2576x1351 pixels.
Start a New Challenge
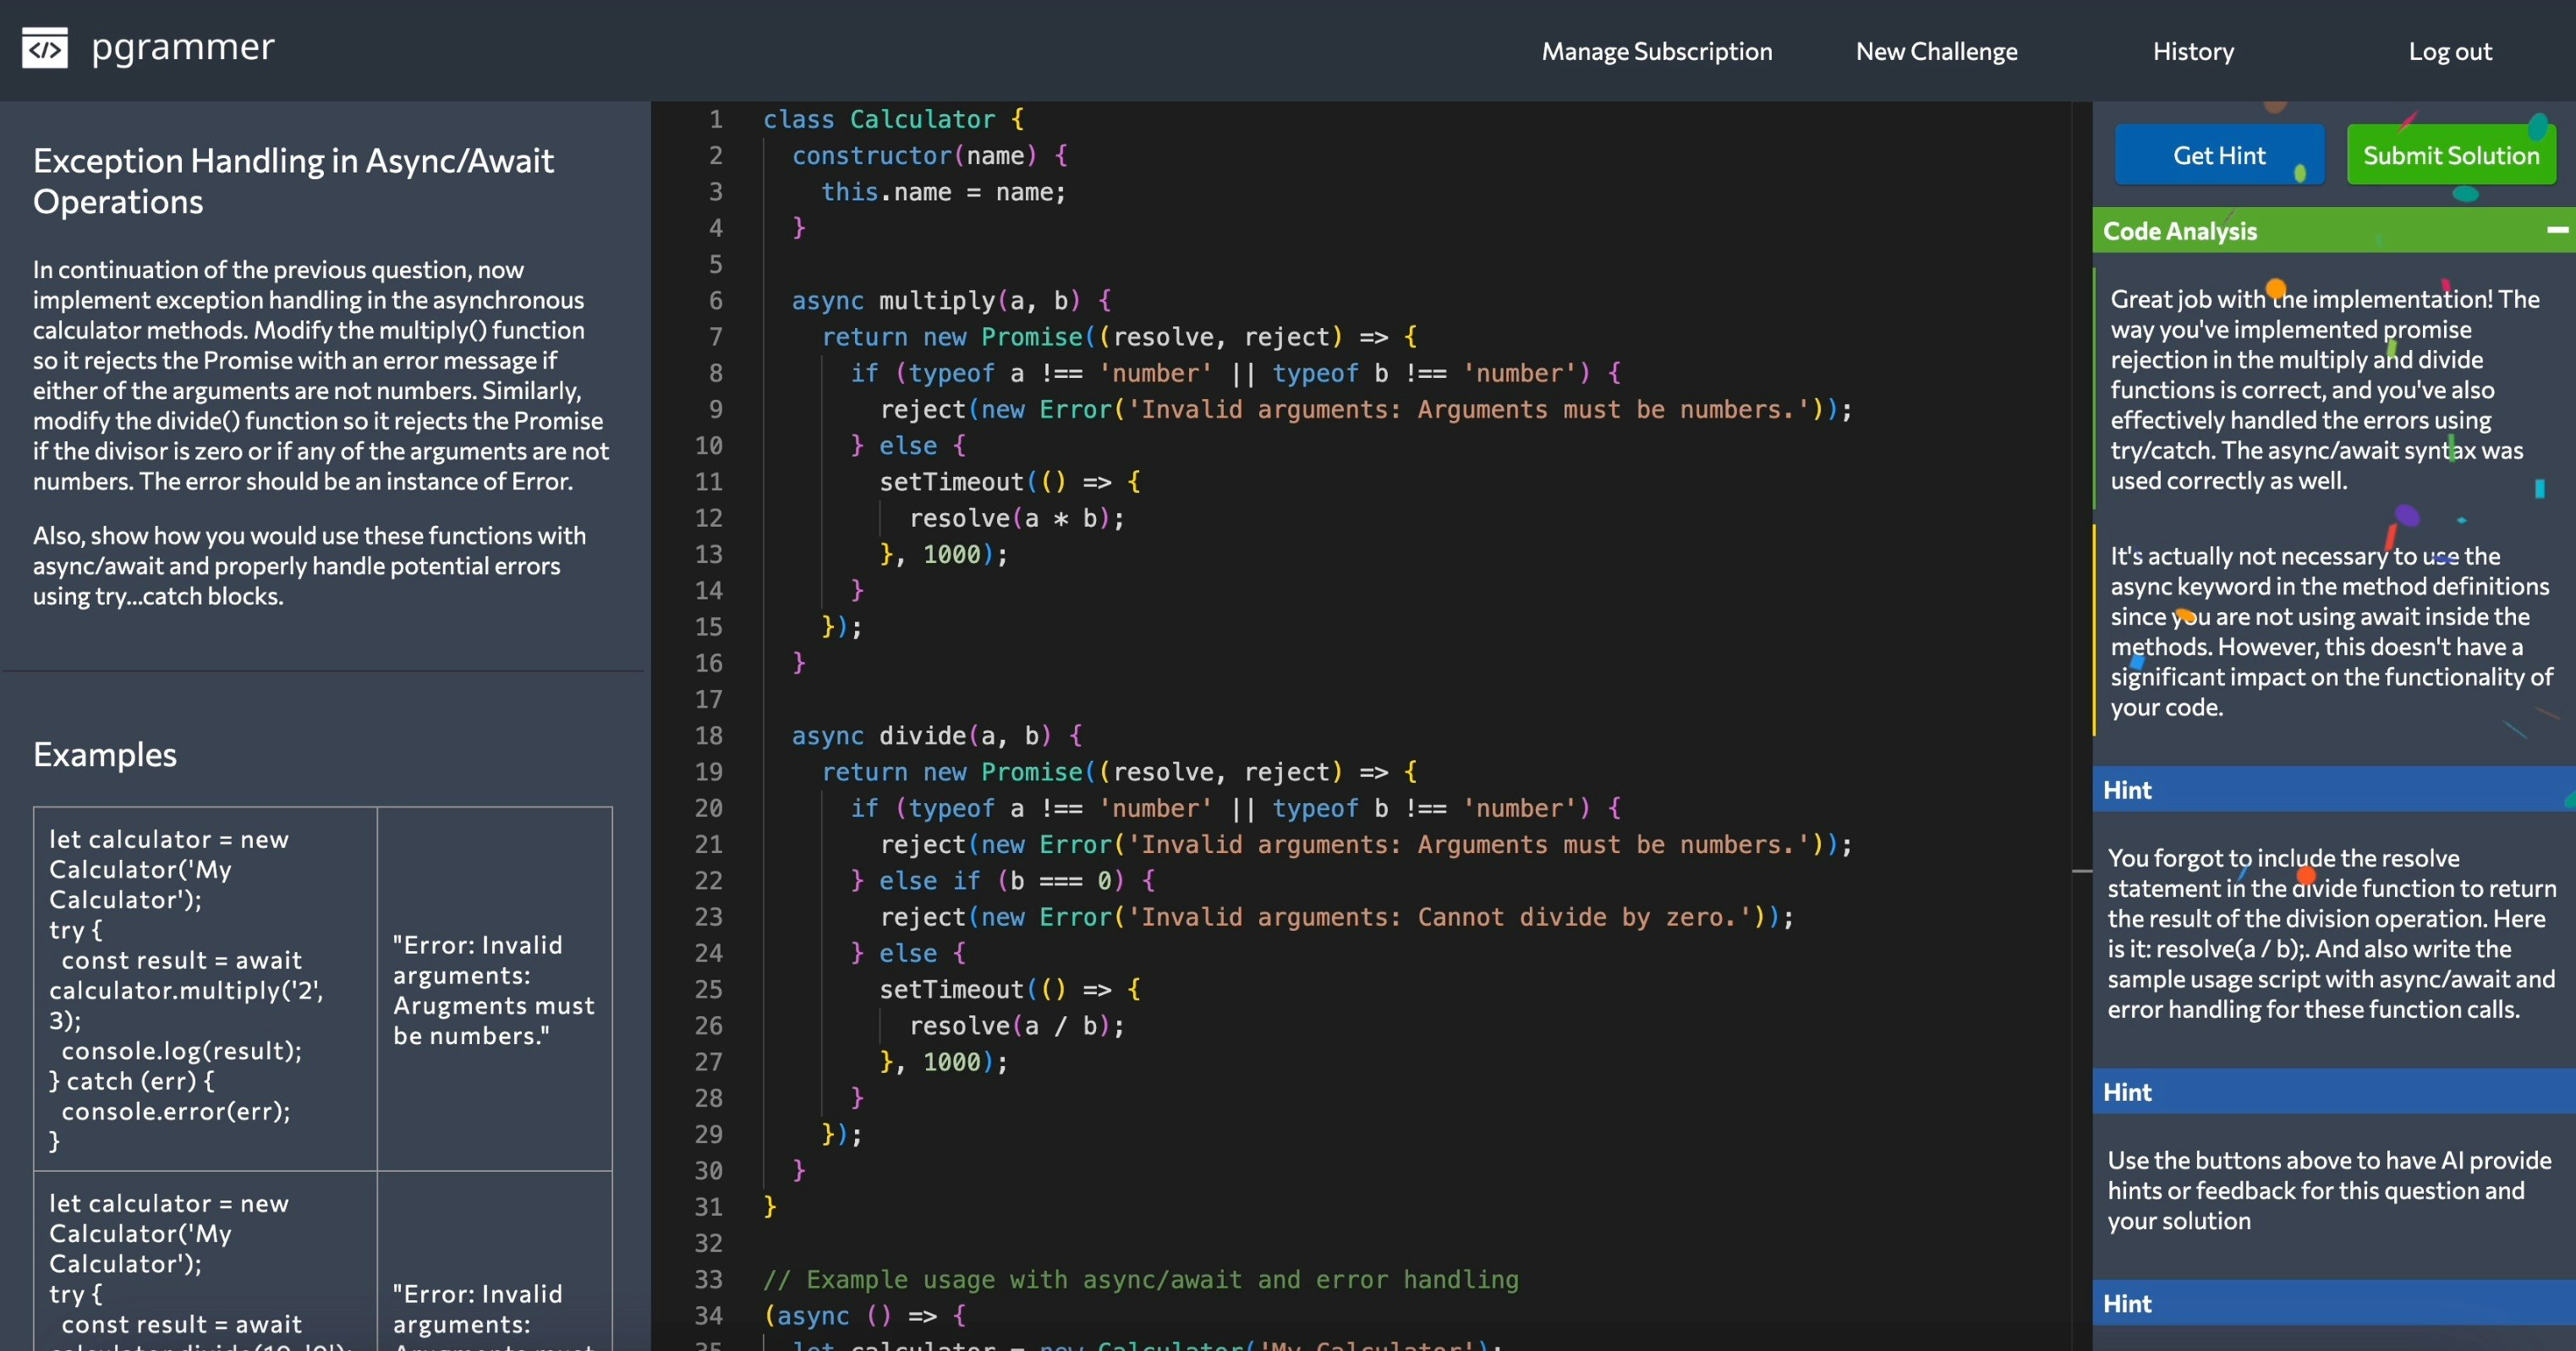click(1936, 51)
